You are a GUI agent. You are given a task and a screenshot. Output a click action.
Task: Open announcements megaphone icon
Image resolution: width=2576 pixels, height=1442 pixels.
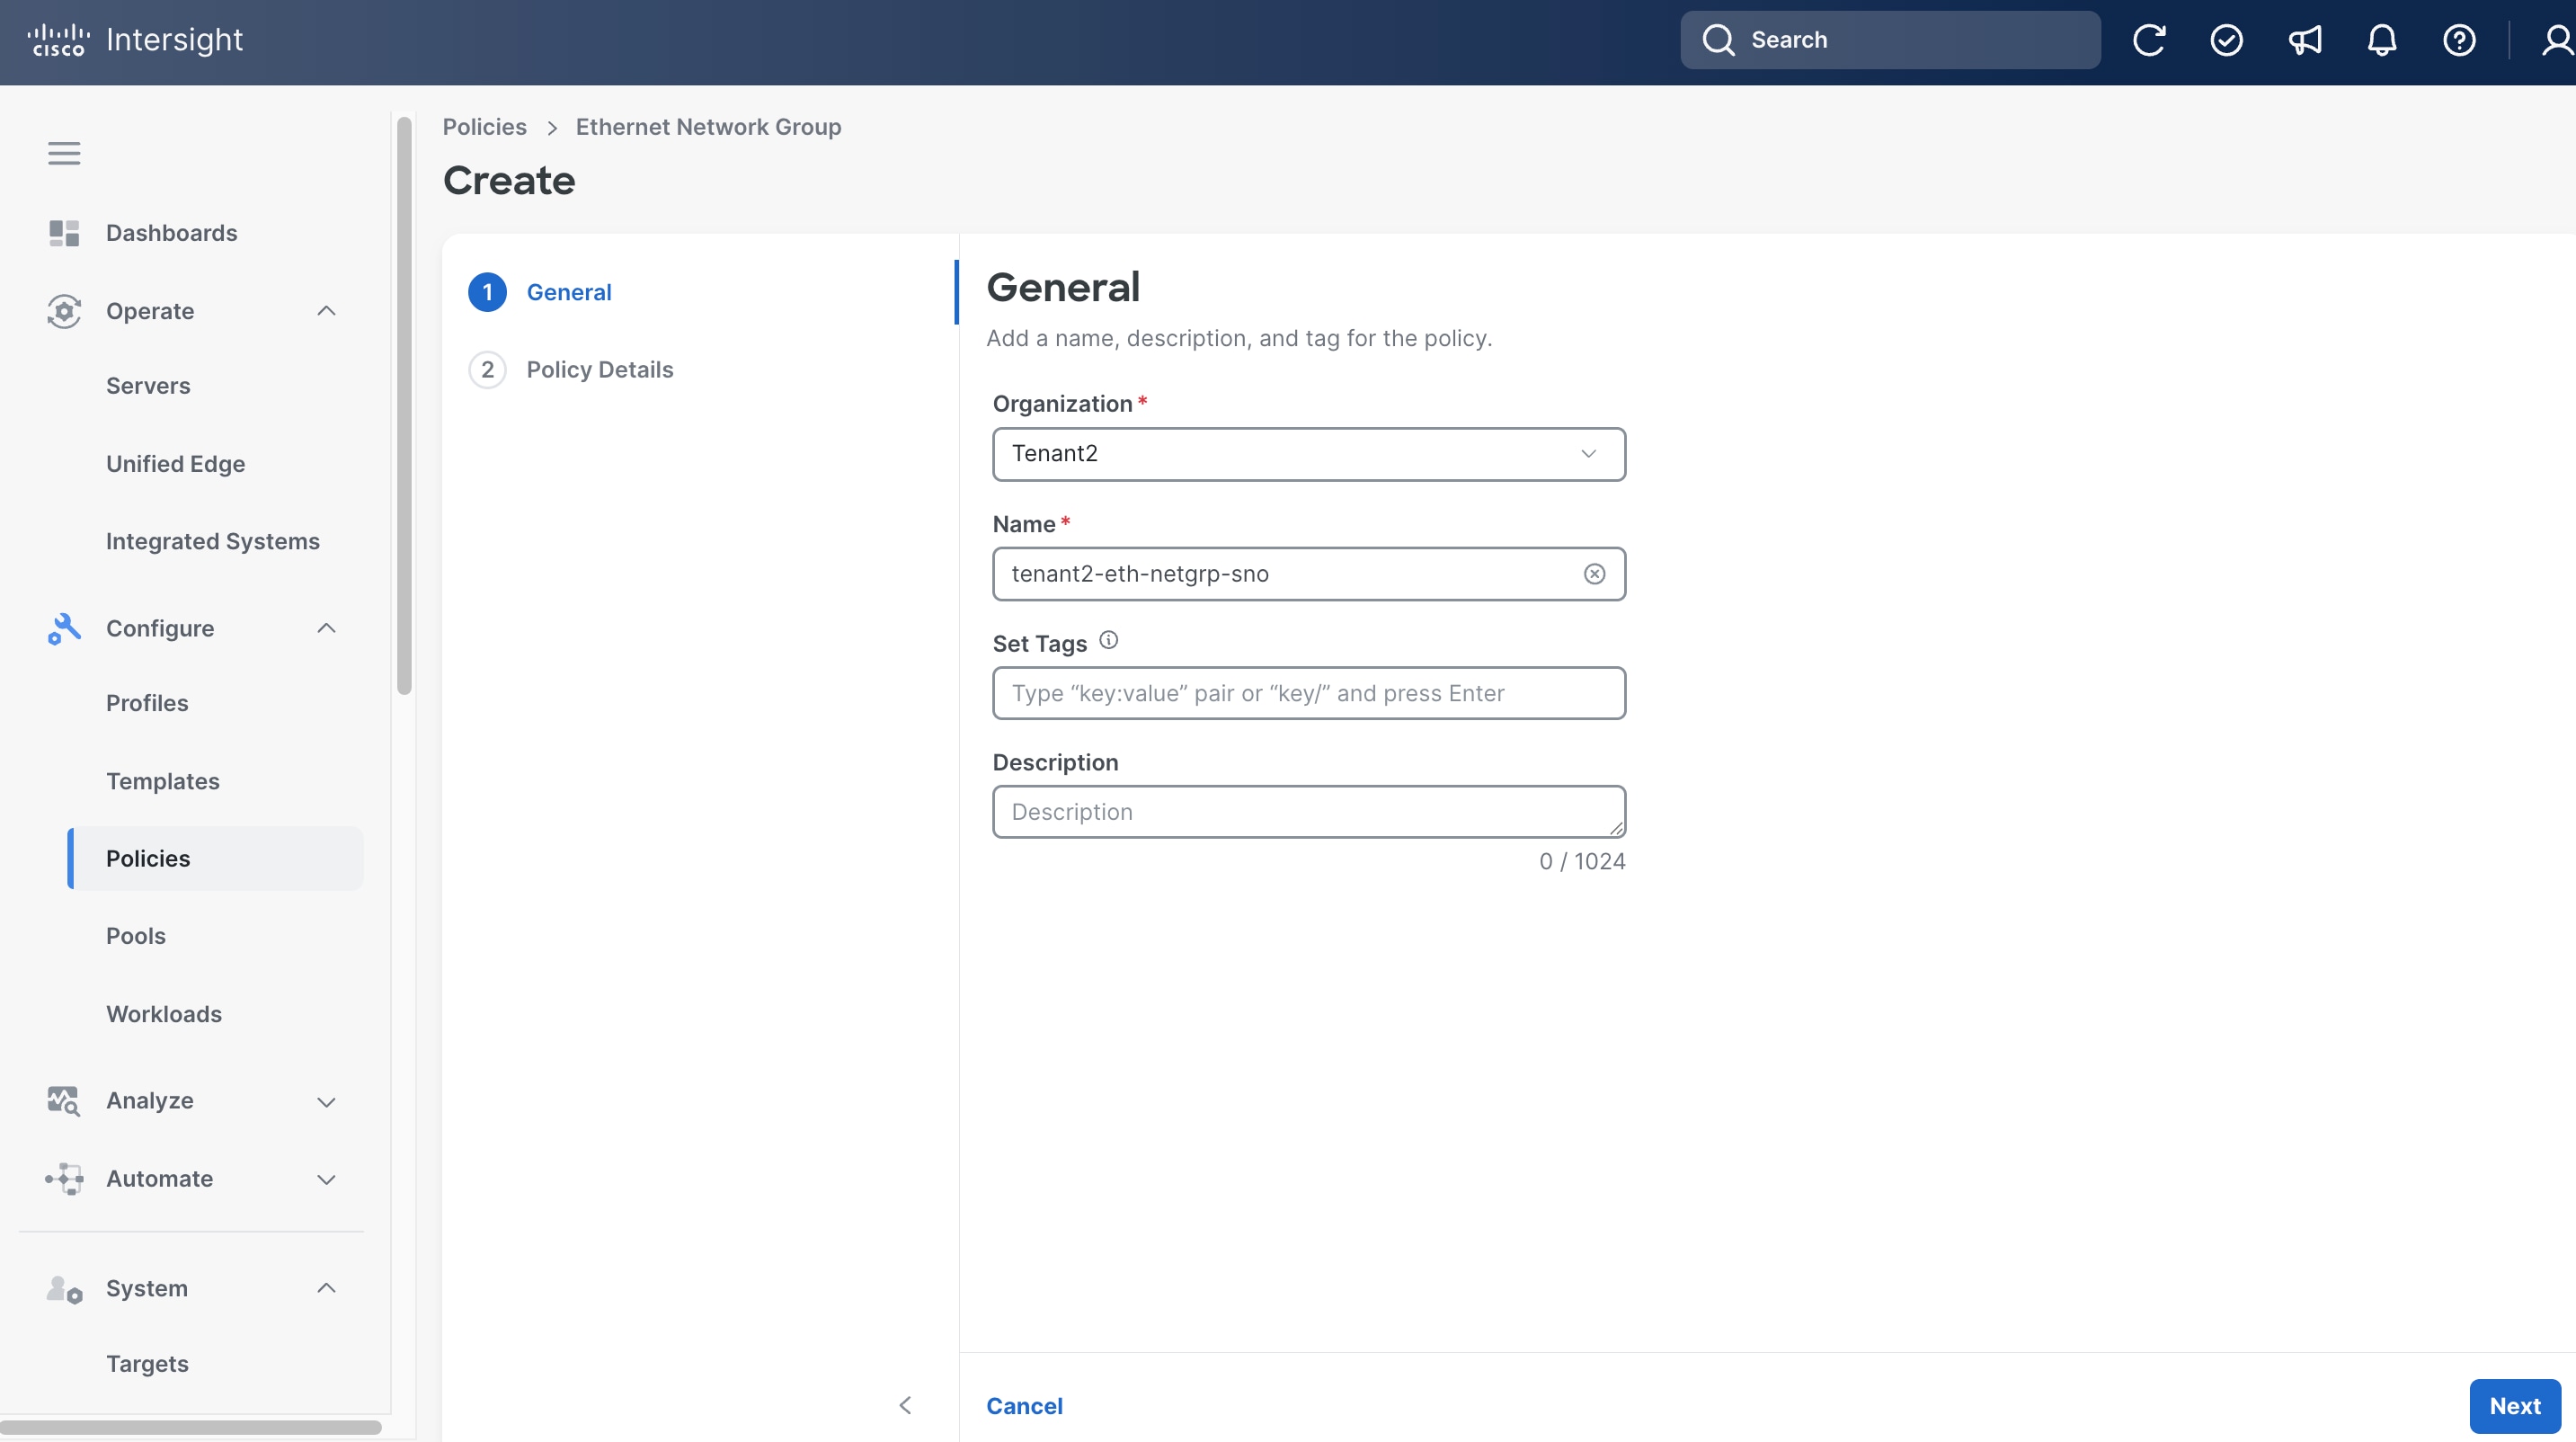(2304, 40)
